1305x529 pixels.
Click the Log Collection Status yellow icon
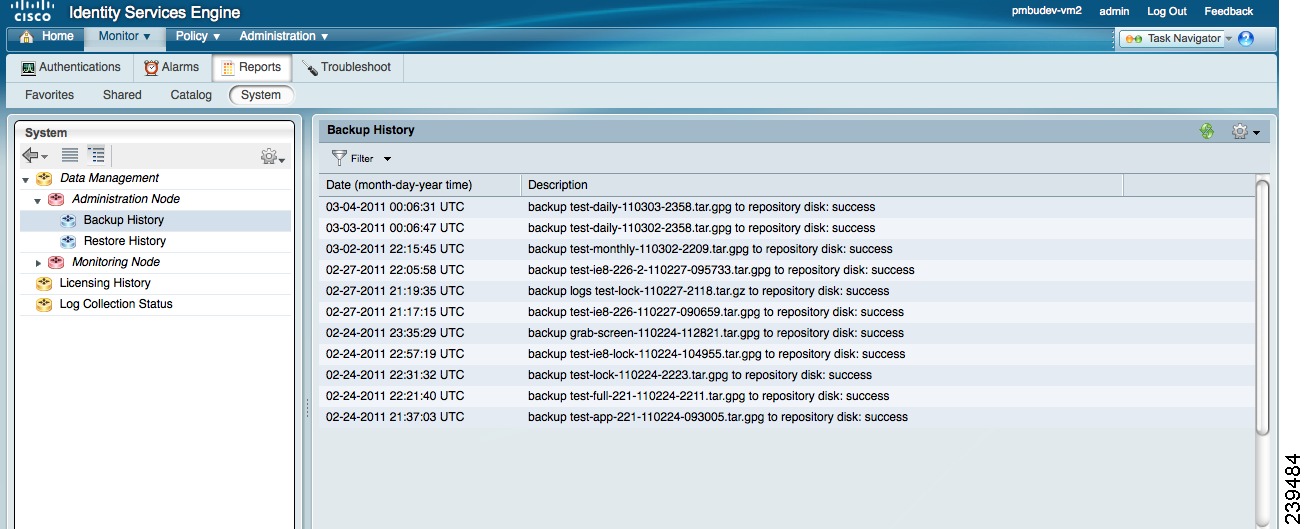[43, 305]
